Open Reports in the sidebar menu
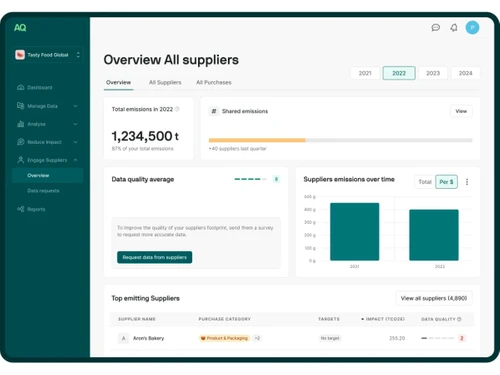The image size is (500, 375). (x=36, y=209)
